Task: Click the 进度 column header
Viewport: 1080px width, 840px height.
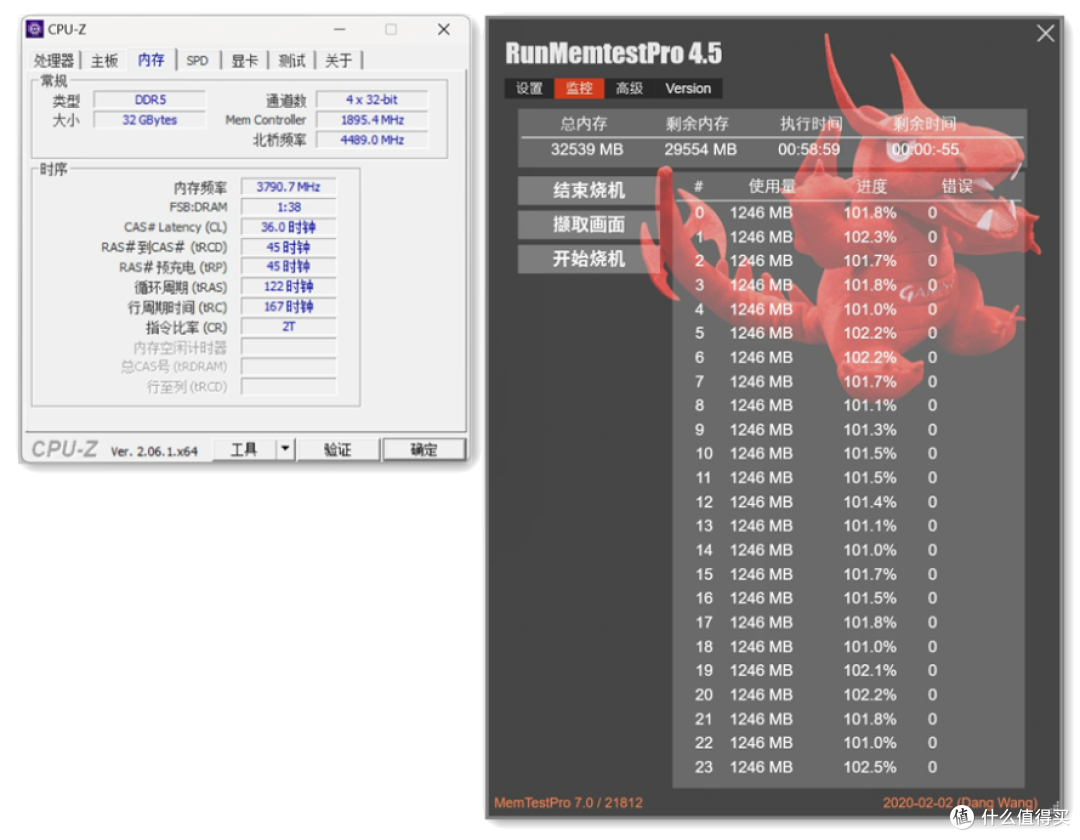Action: [871, 187]
